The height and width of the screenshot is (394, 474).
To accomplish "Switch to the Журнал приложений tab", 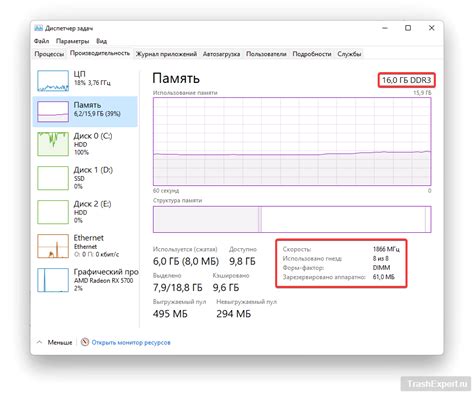I will tap(166, 54).
